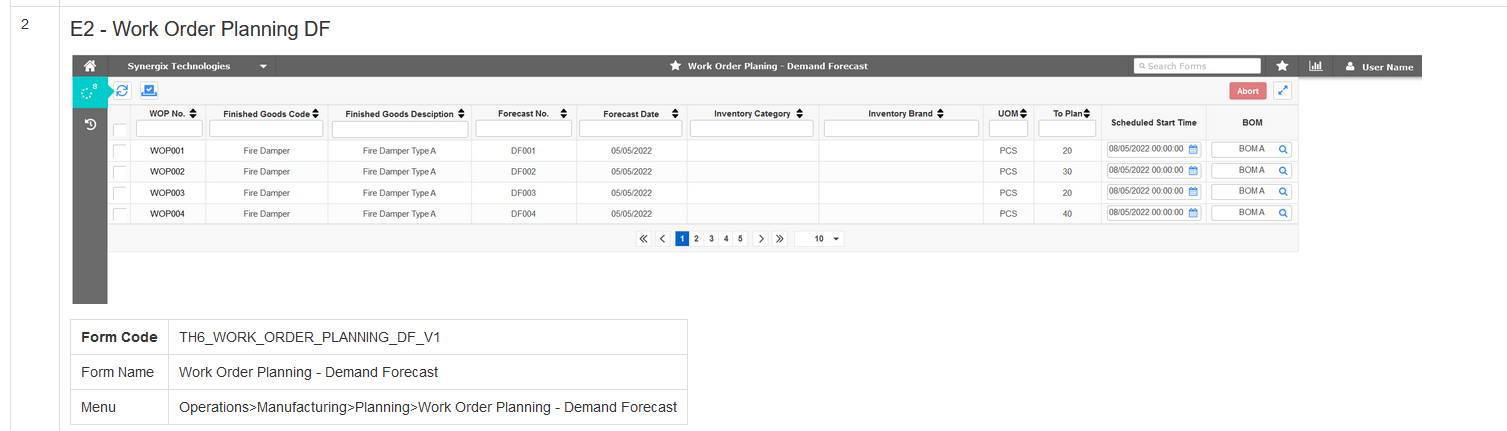The width and height of the screenshot is (1507, 431).
Task: Jump to last page of results
Action: point(779,239)
